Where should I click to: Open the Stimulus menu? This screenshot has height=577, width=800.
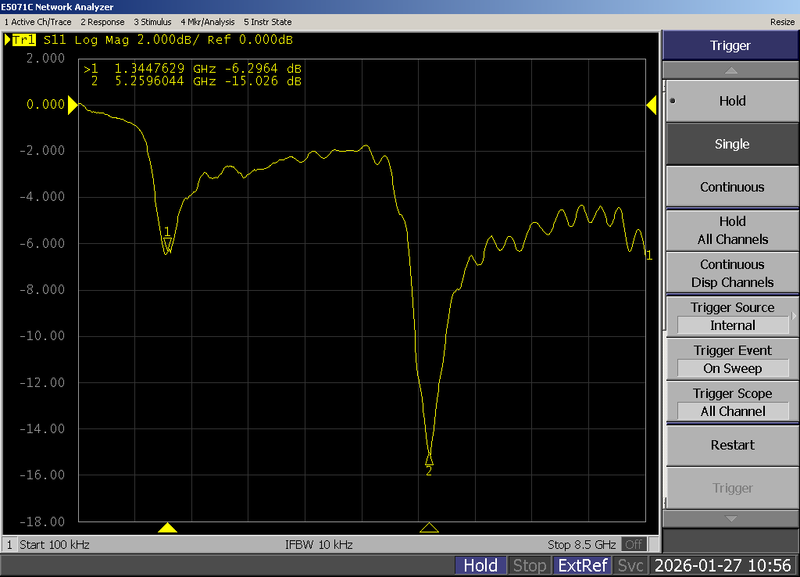tap(151, 21)
